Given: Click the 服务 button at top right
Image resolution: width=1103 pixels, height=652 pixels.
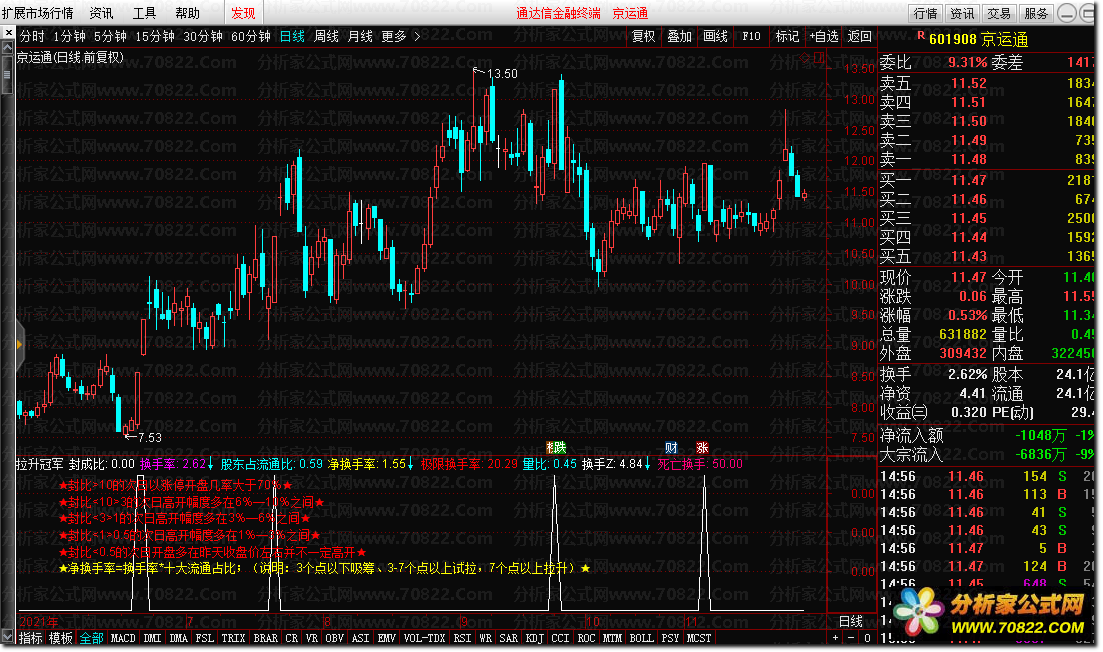Looking at the screenshot, I should (1035, 13).
